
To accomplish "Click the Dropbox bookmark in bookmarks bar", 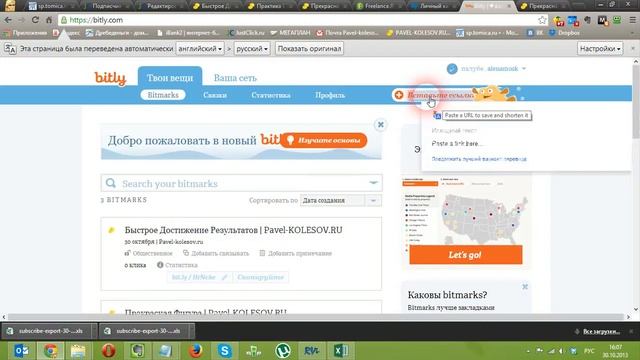I will [x=564, y=33].
